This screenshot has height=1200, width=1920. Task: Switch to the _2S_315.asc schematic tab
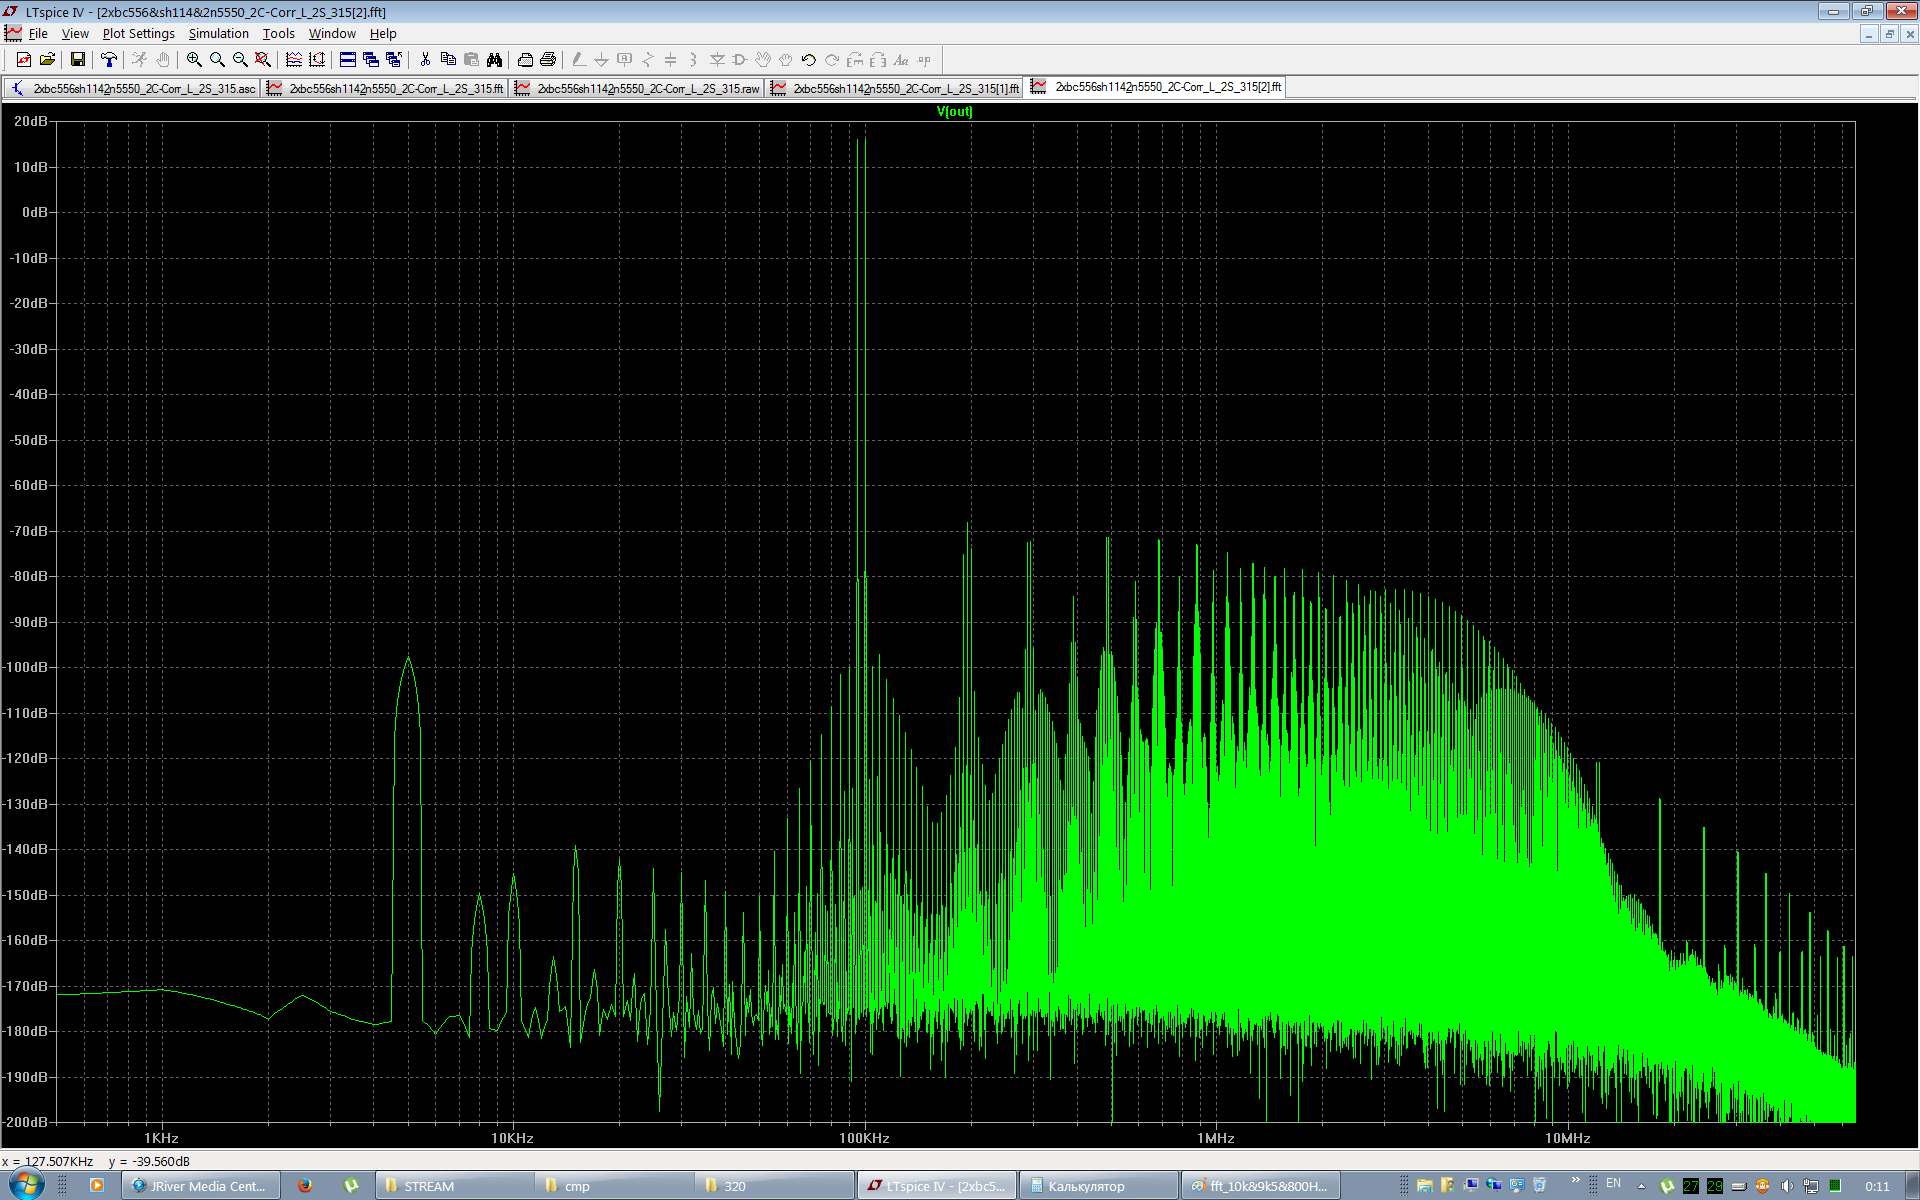point(133,88)
